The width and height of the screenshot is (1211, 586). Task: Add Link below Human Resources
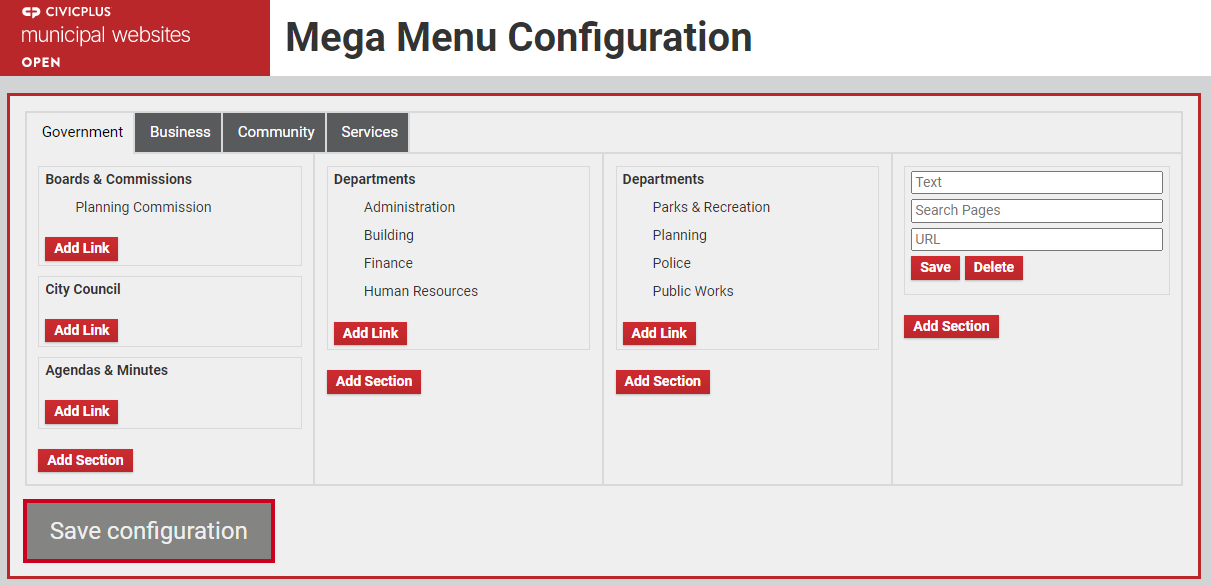click(x=370, y=333)
